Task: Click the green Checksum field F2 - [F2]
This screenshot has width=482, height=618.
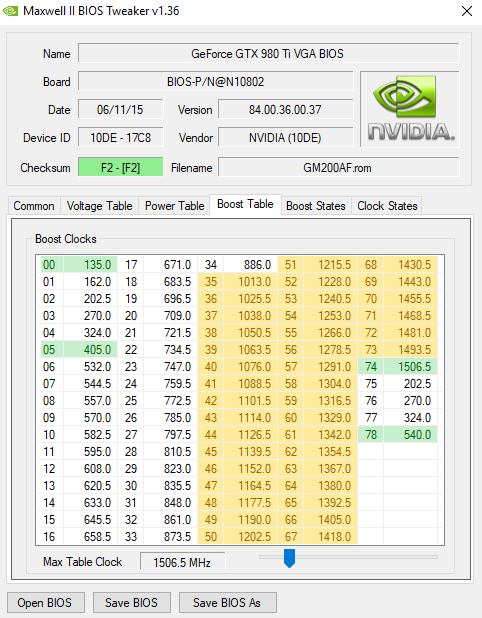Action: click(x=121, y=168)
